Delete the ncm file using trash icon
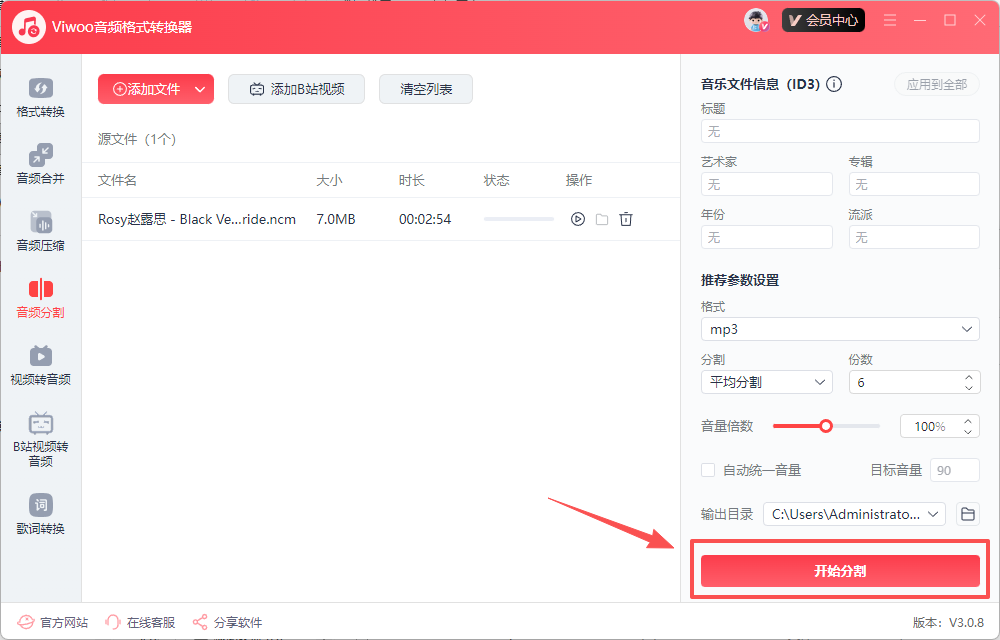This screenshot has width=1000, height=640. [x=626, y=218]
